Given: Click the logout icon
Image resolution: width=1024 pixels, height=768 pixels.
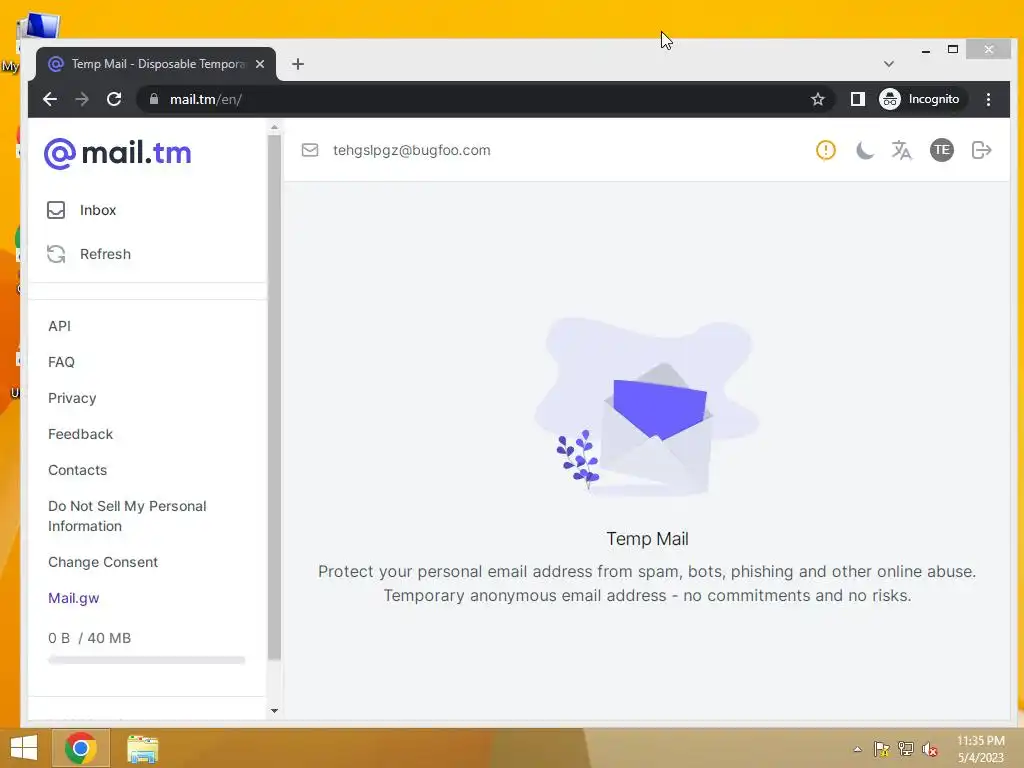Looking at the screenshot, I should pyautogui.click(x=982, y=150).
